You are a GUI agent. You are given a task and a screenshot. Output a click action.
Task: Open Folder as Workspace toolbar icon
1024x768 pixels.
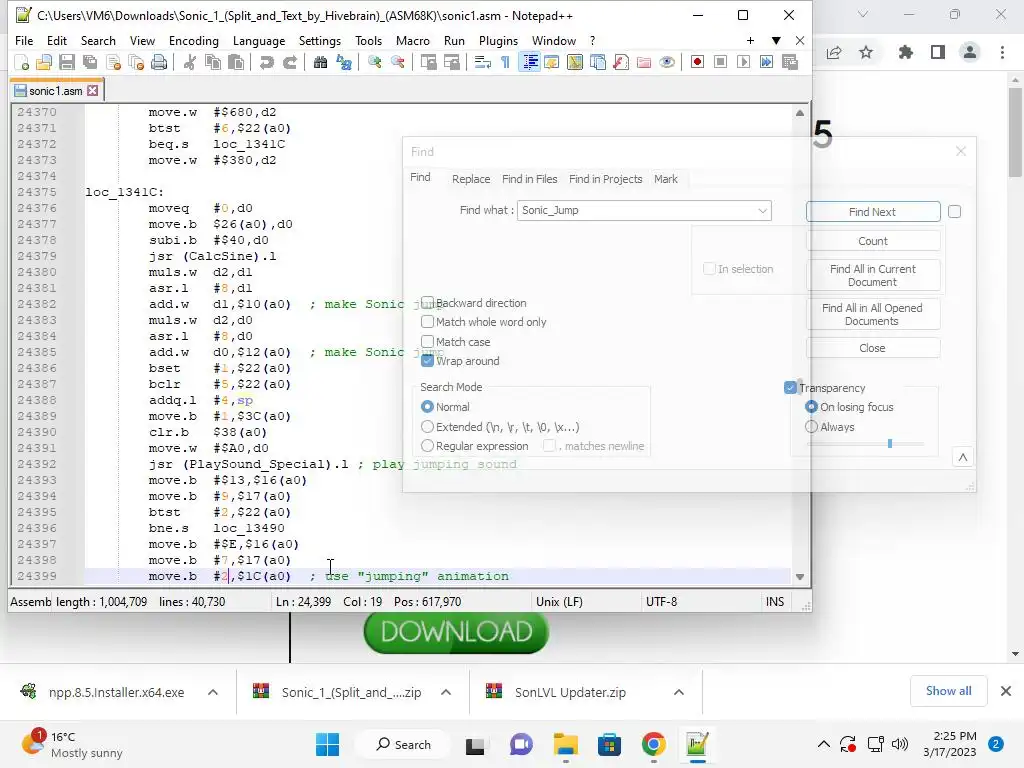(x=644, y=62)
